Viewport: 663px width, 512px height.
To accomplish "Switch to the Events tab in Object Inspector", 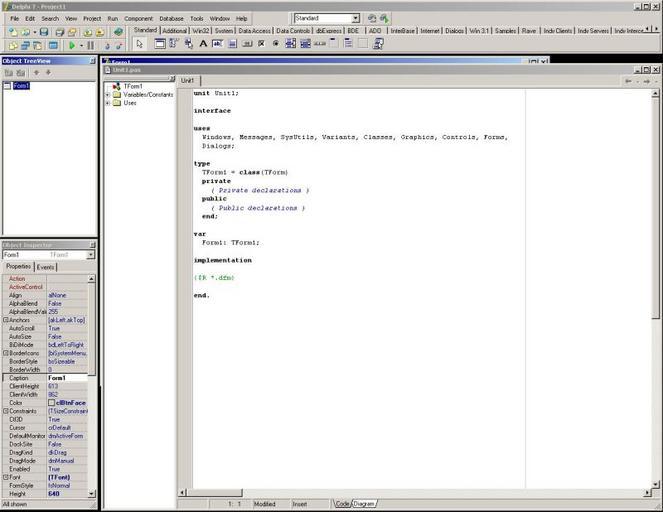I will (x=45, y=267).
